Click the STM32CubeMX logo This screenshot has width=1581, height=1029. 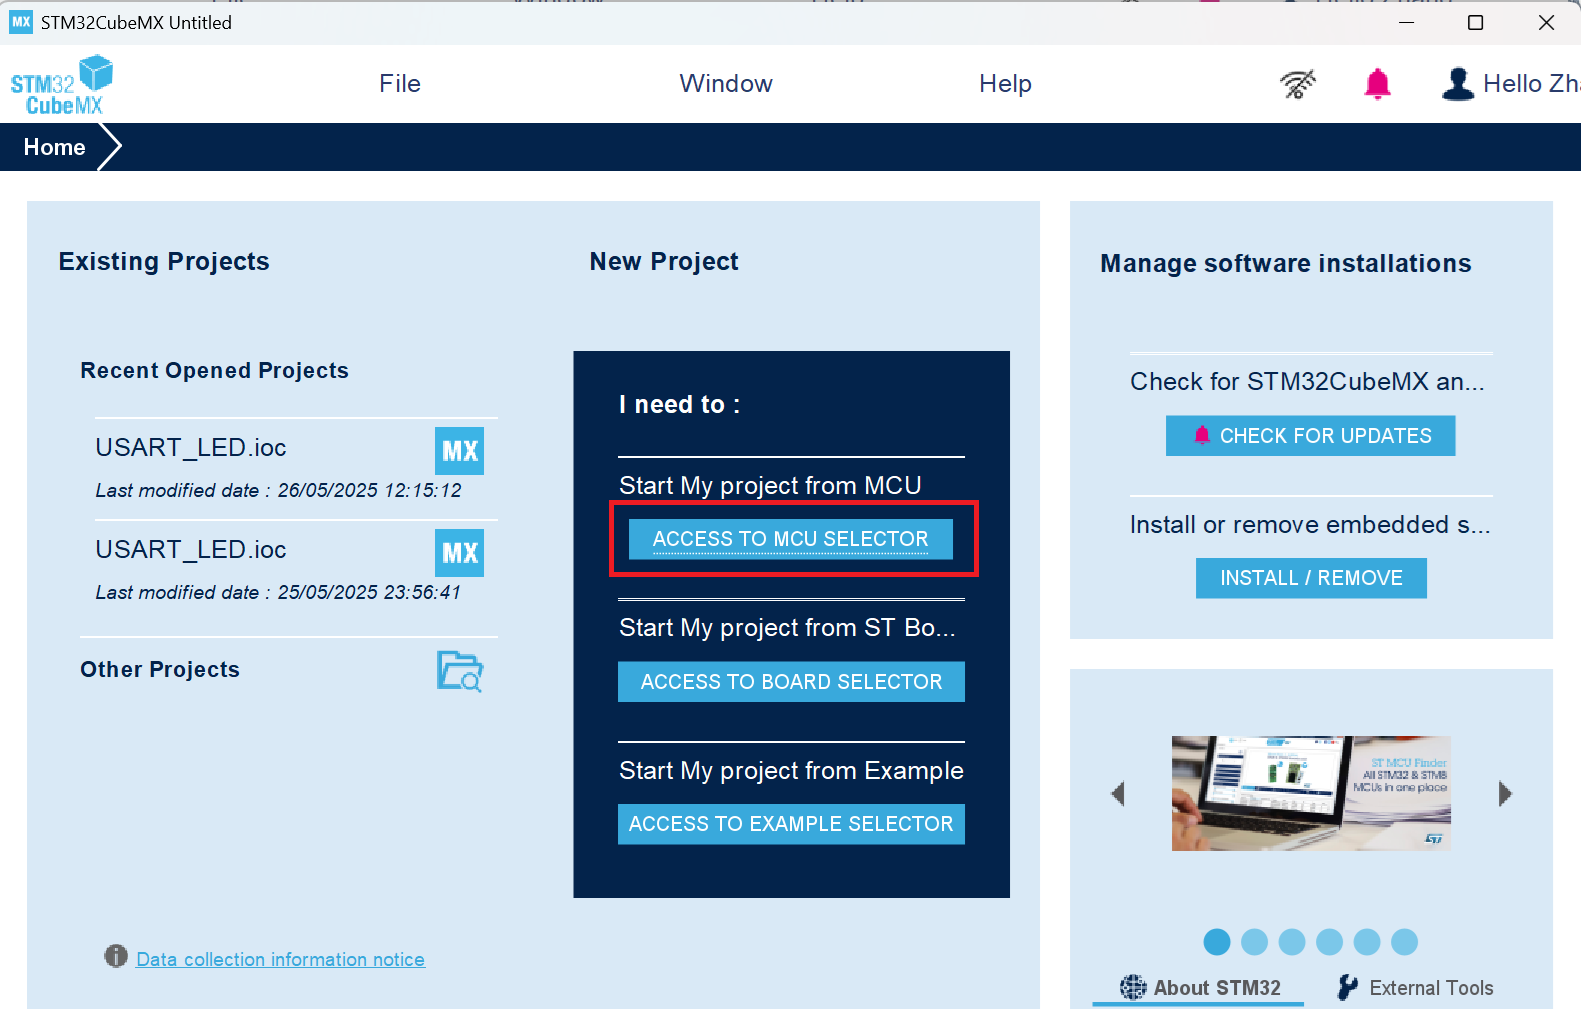pyautogui.click(x=62, y=85)
